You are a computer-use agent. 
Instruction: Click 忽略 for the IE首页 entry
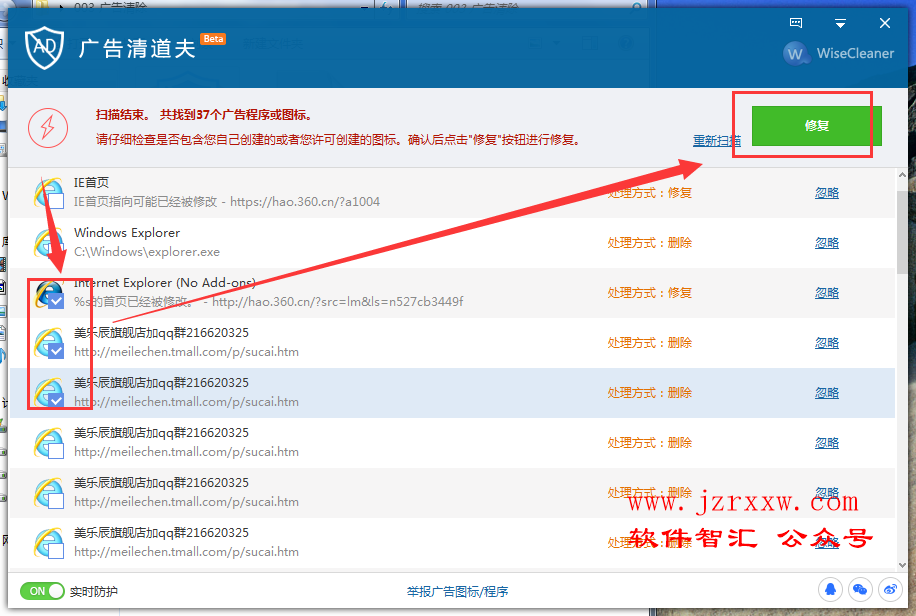tap(827, 193)
